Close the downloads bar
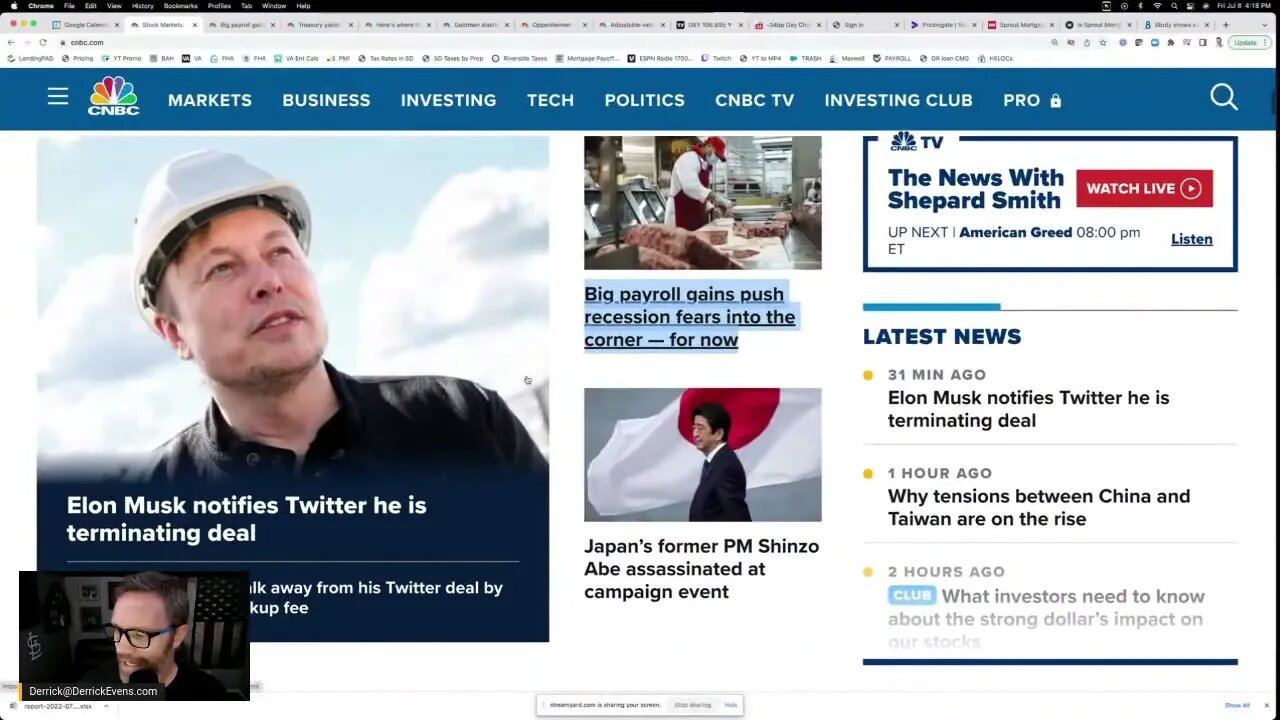1280x720 pixels. [1267, 705]
